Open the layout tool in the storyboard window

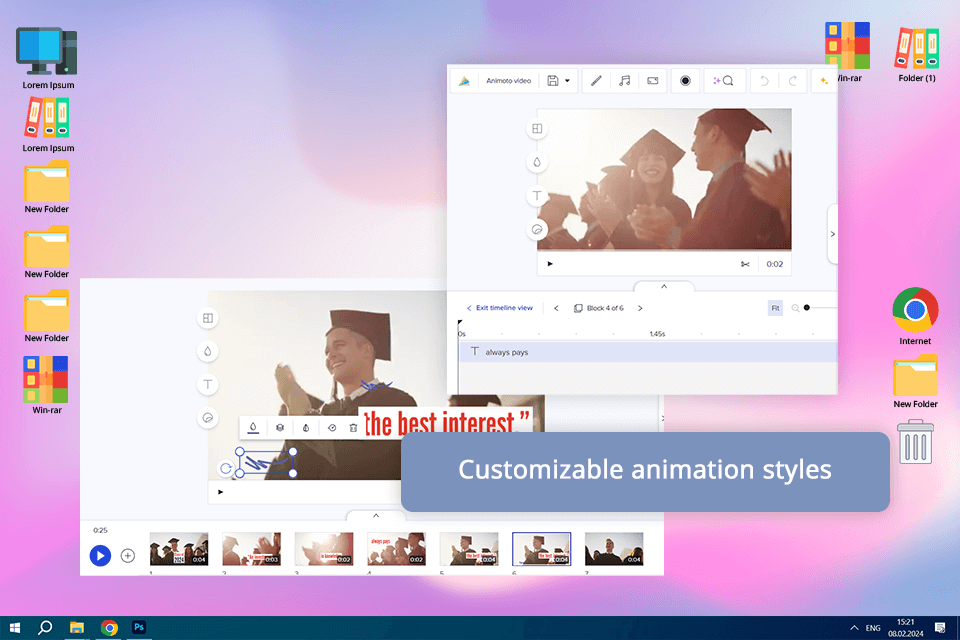pos(208,318)
